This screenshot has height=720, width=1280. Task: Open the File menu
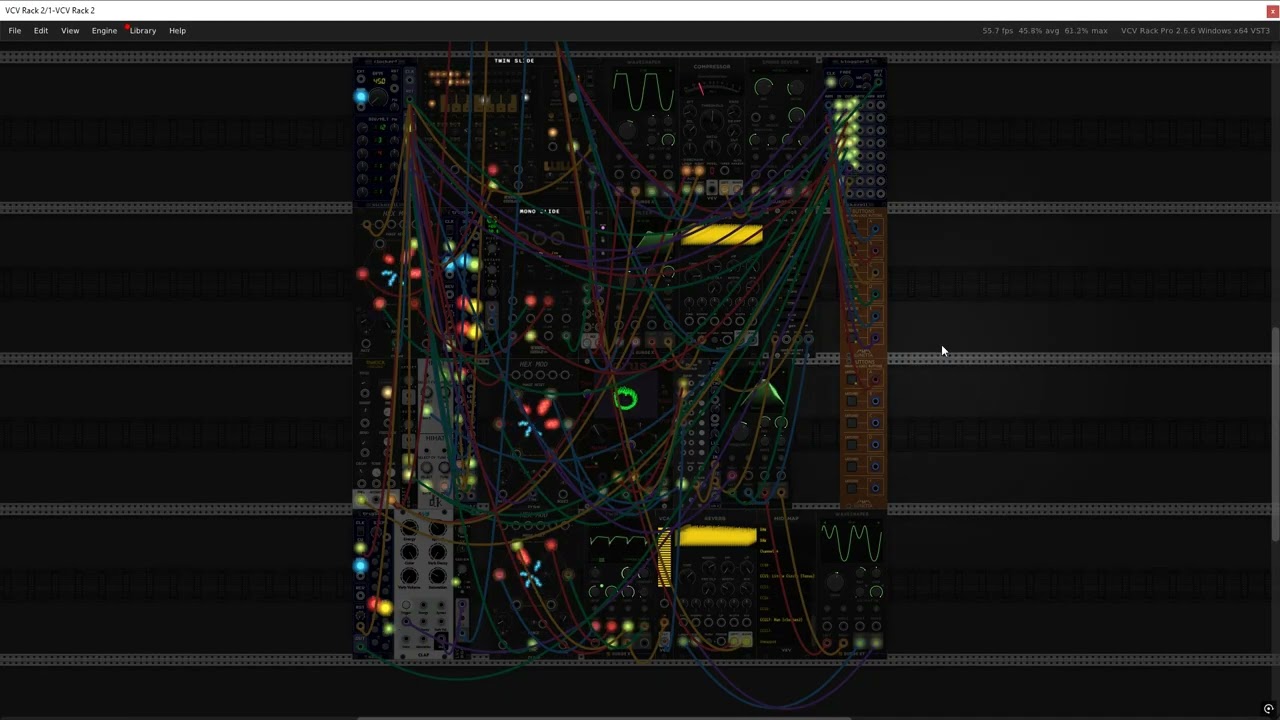coord(15,30)
